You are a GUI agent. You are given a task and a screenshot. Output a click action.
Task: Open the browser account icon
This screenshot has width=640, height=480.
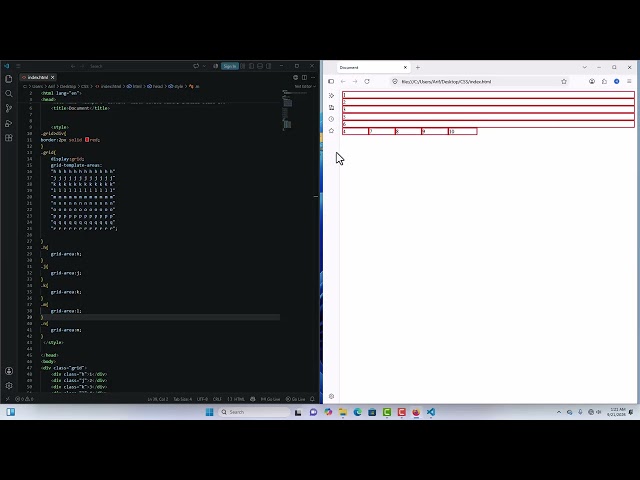coord(592,81)
